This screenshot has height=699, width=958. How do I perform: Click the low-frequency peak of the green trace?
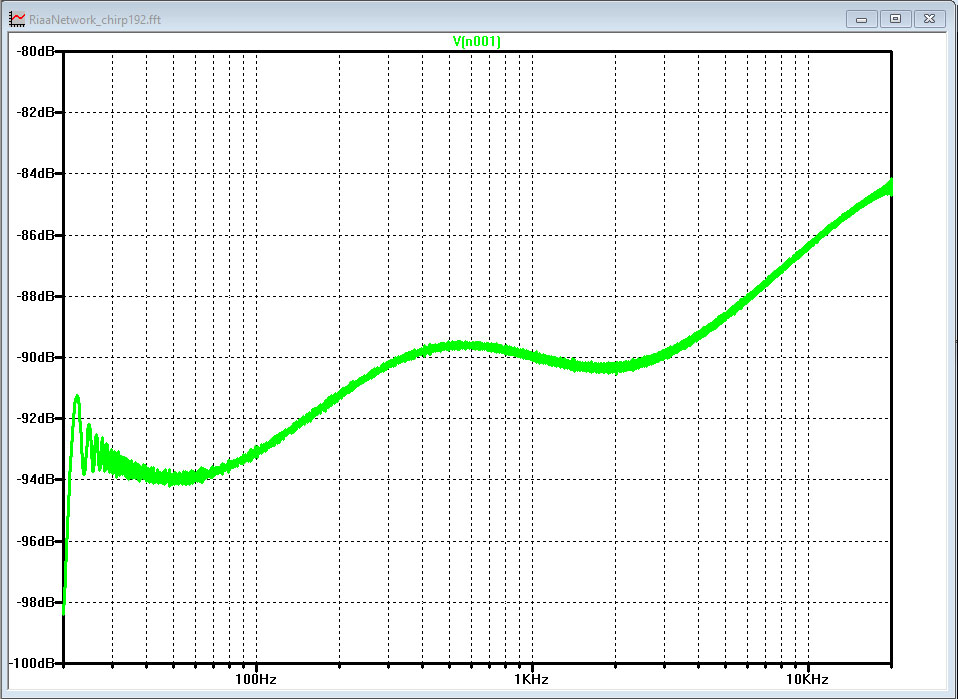point(77,398)
